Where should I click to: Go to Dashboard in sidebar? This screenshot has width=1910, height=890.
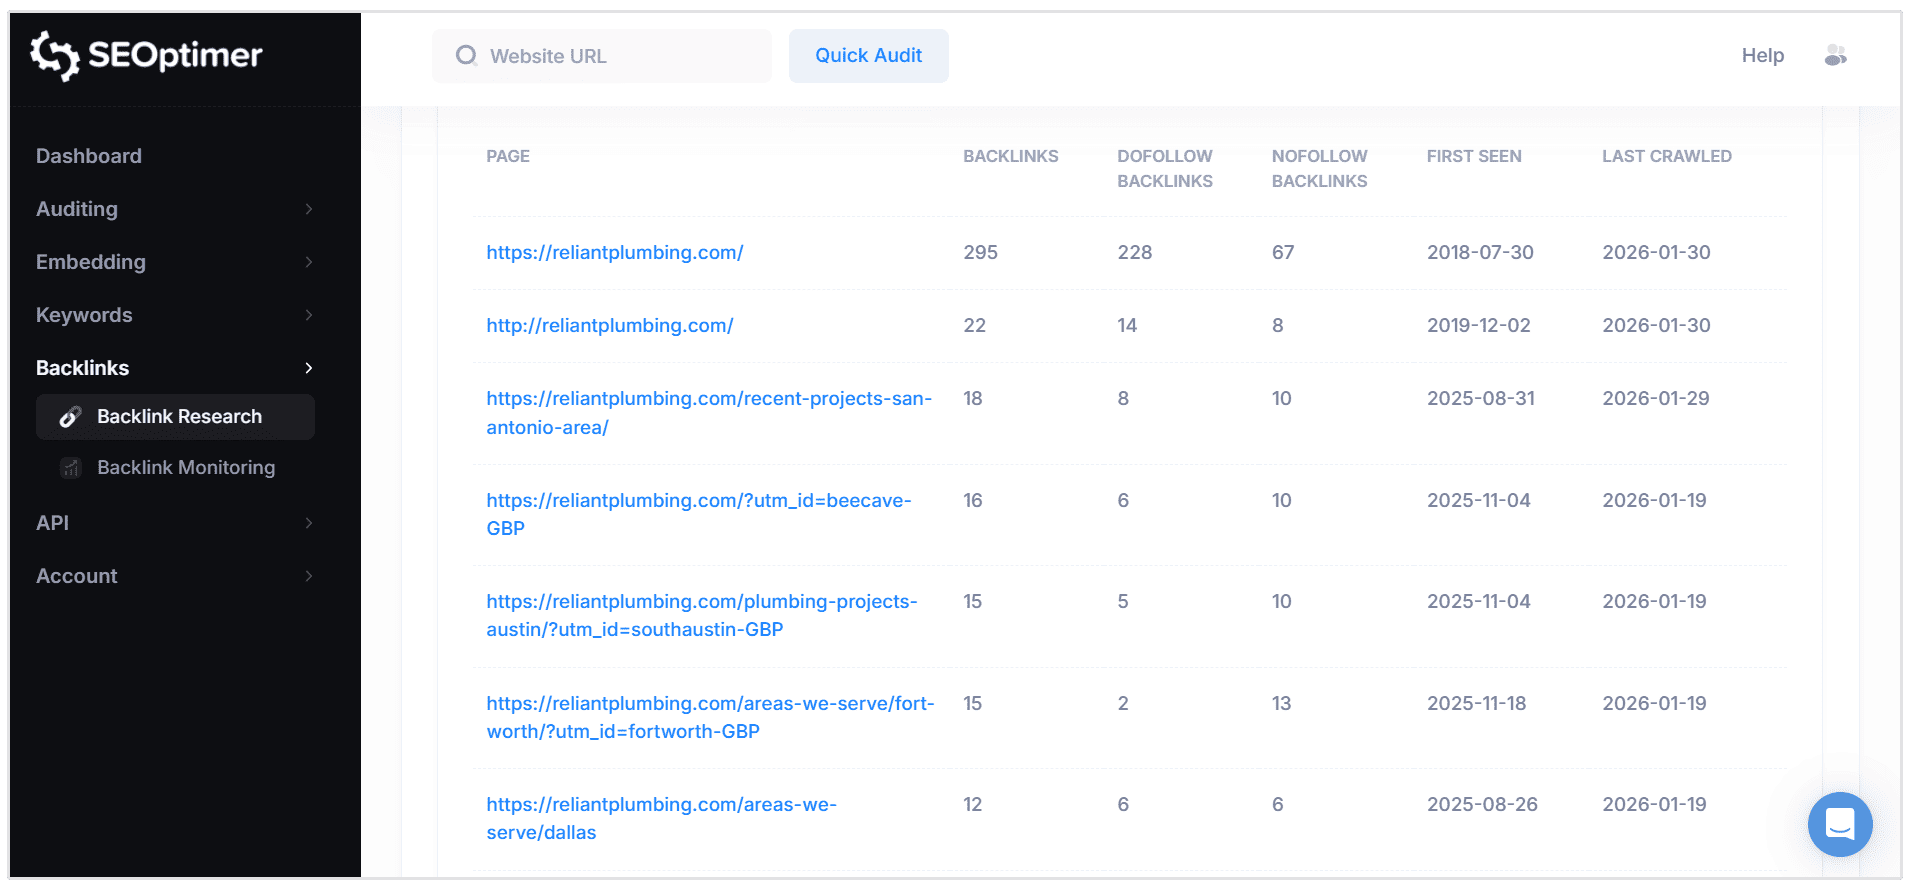[x=89, y=156]
